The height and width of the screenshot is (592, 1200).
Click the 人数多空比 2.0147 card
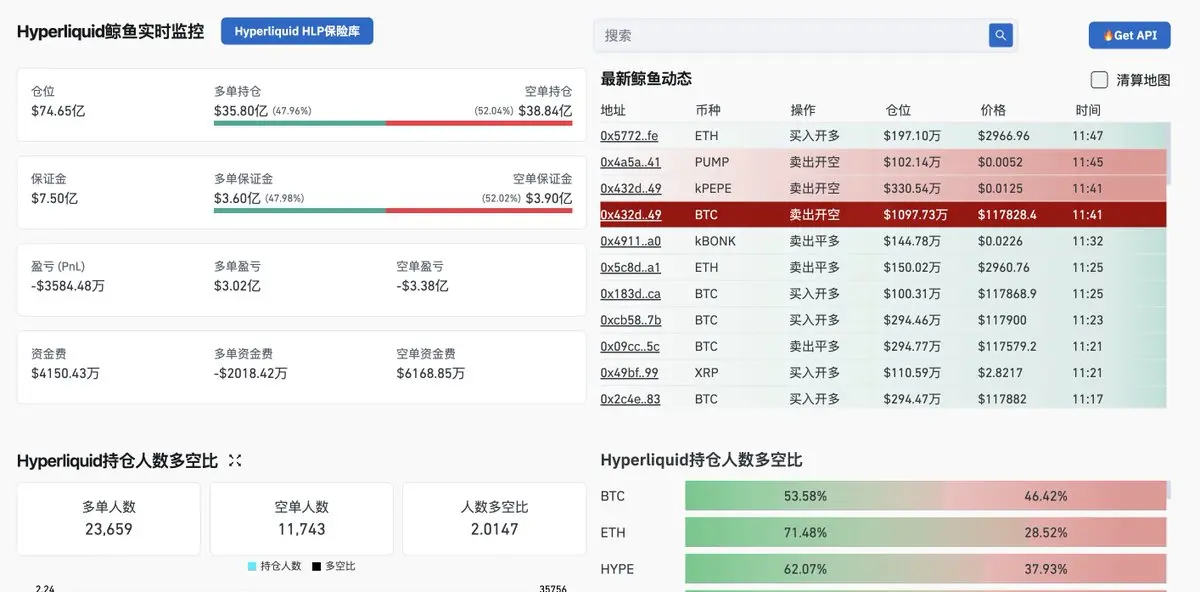(x=494, y=519)
